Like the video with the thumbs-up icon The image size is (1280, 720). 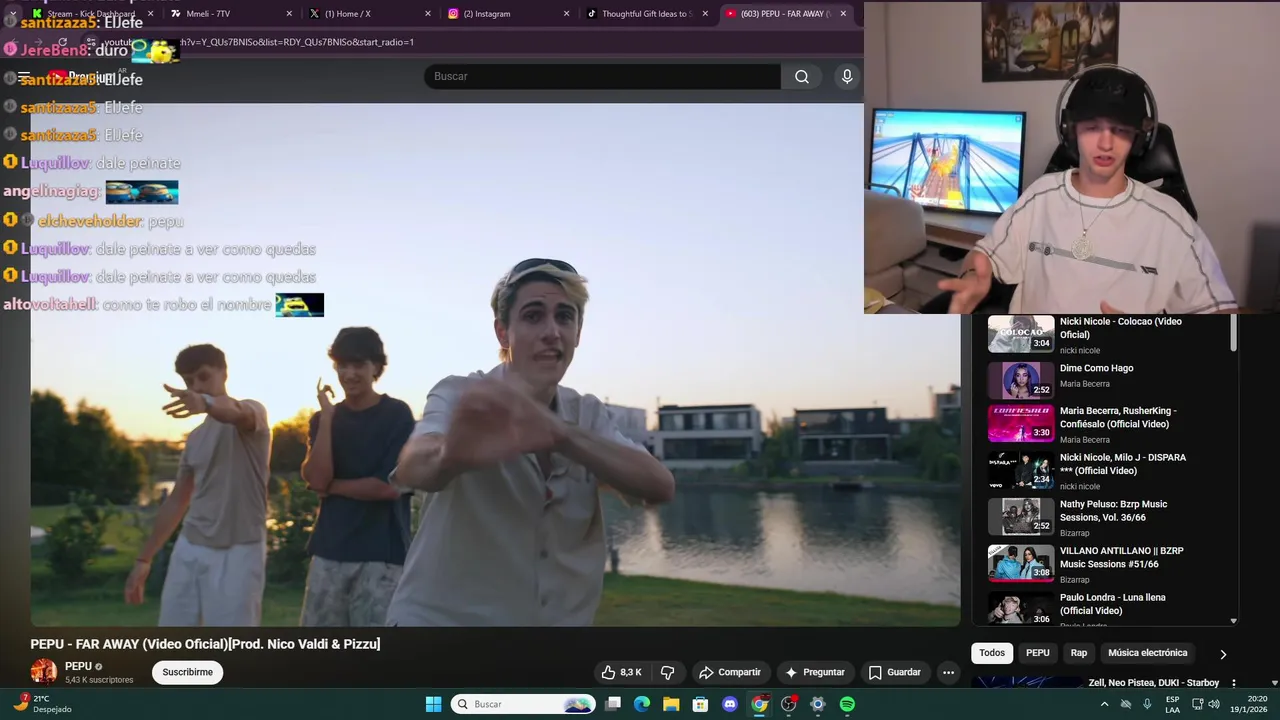tap(621, 672)
